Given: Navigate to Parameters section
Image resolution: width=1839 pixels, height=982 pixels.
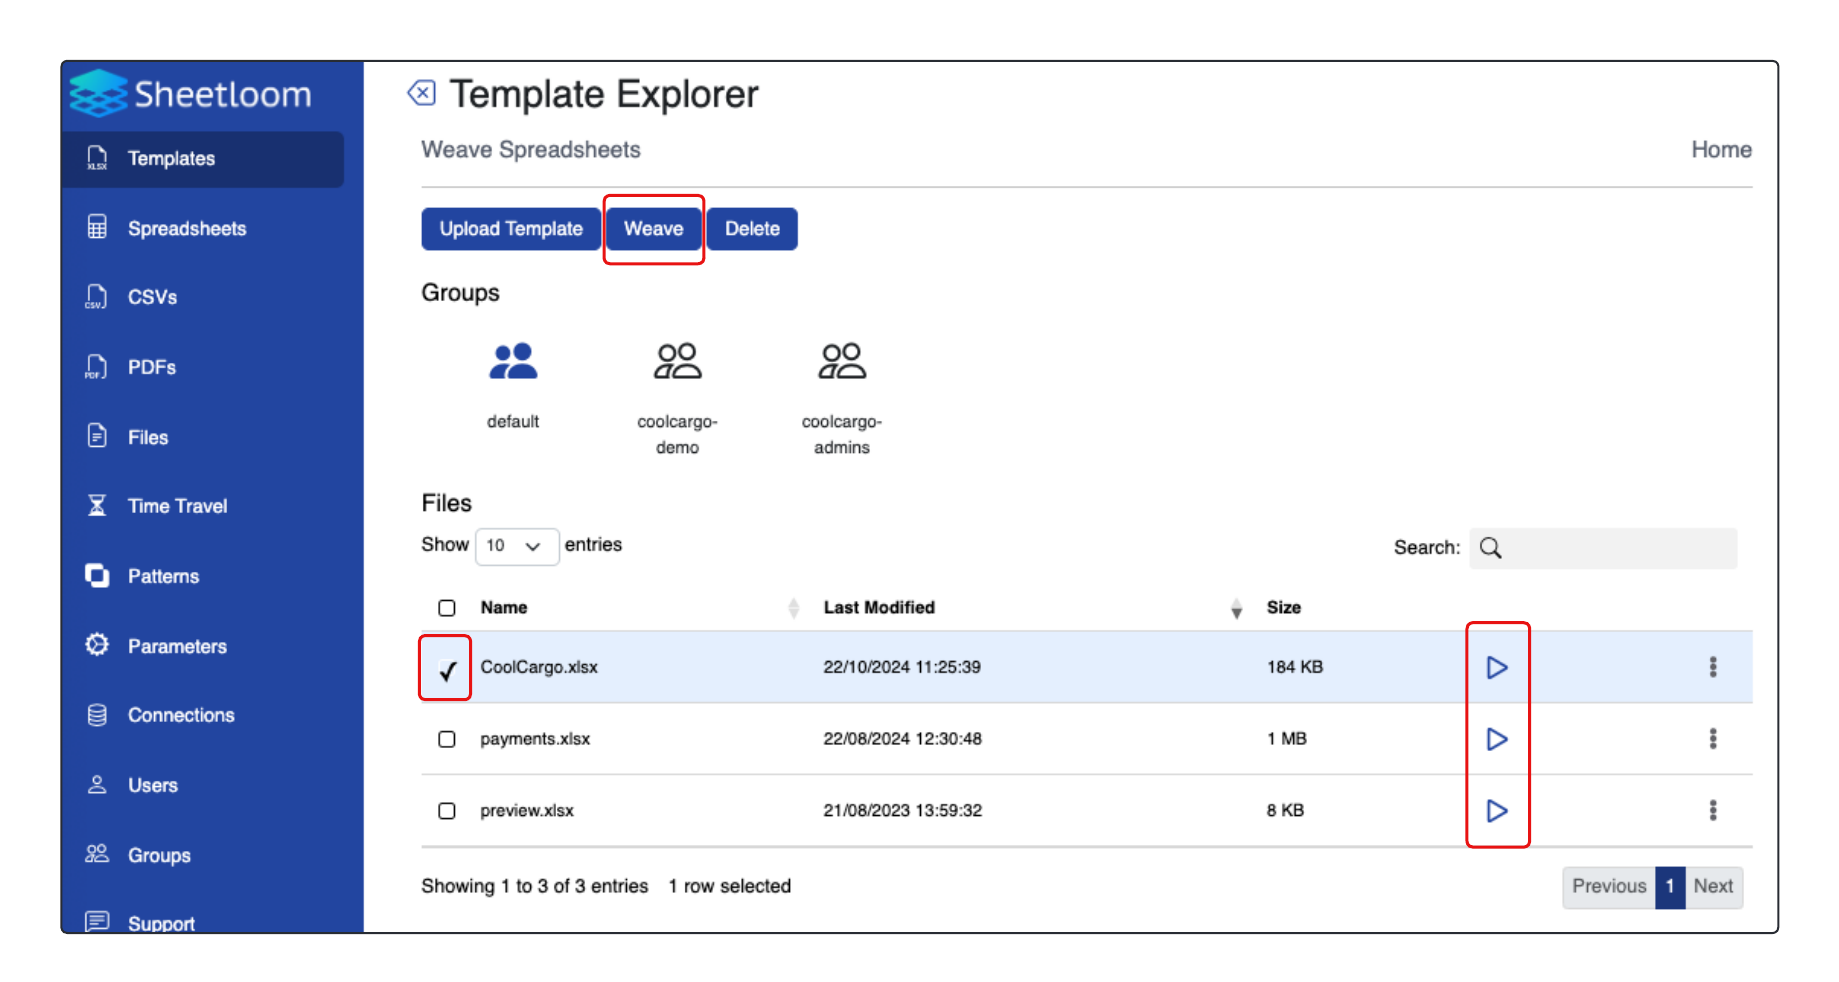Looking at the screenshot, I should (x=177, y=646).
